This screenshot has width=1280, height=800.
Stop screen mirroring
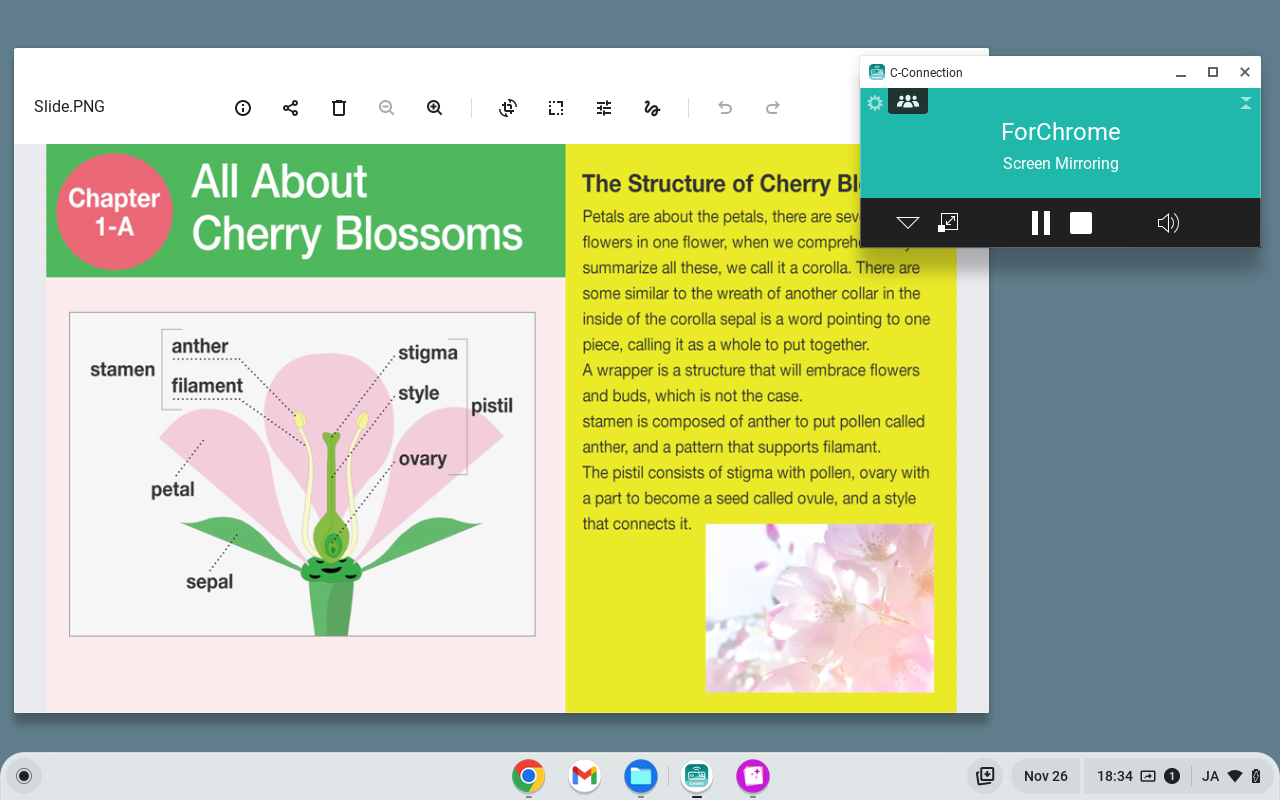click(1081, 223)
